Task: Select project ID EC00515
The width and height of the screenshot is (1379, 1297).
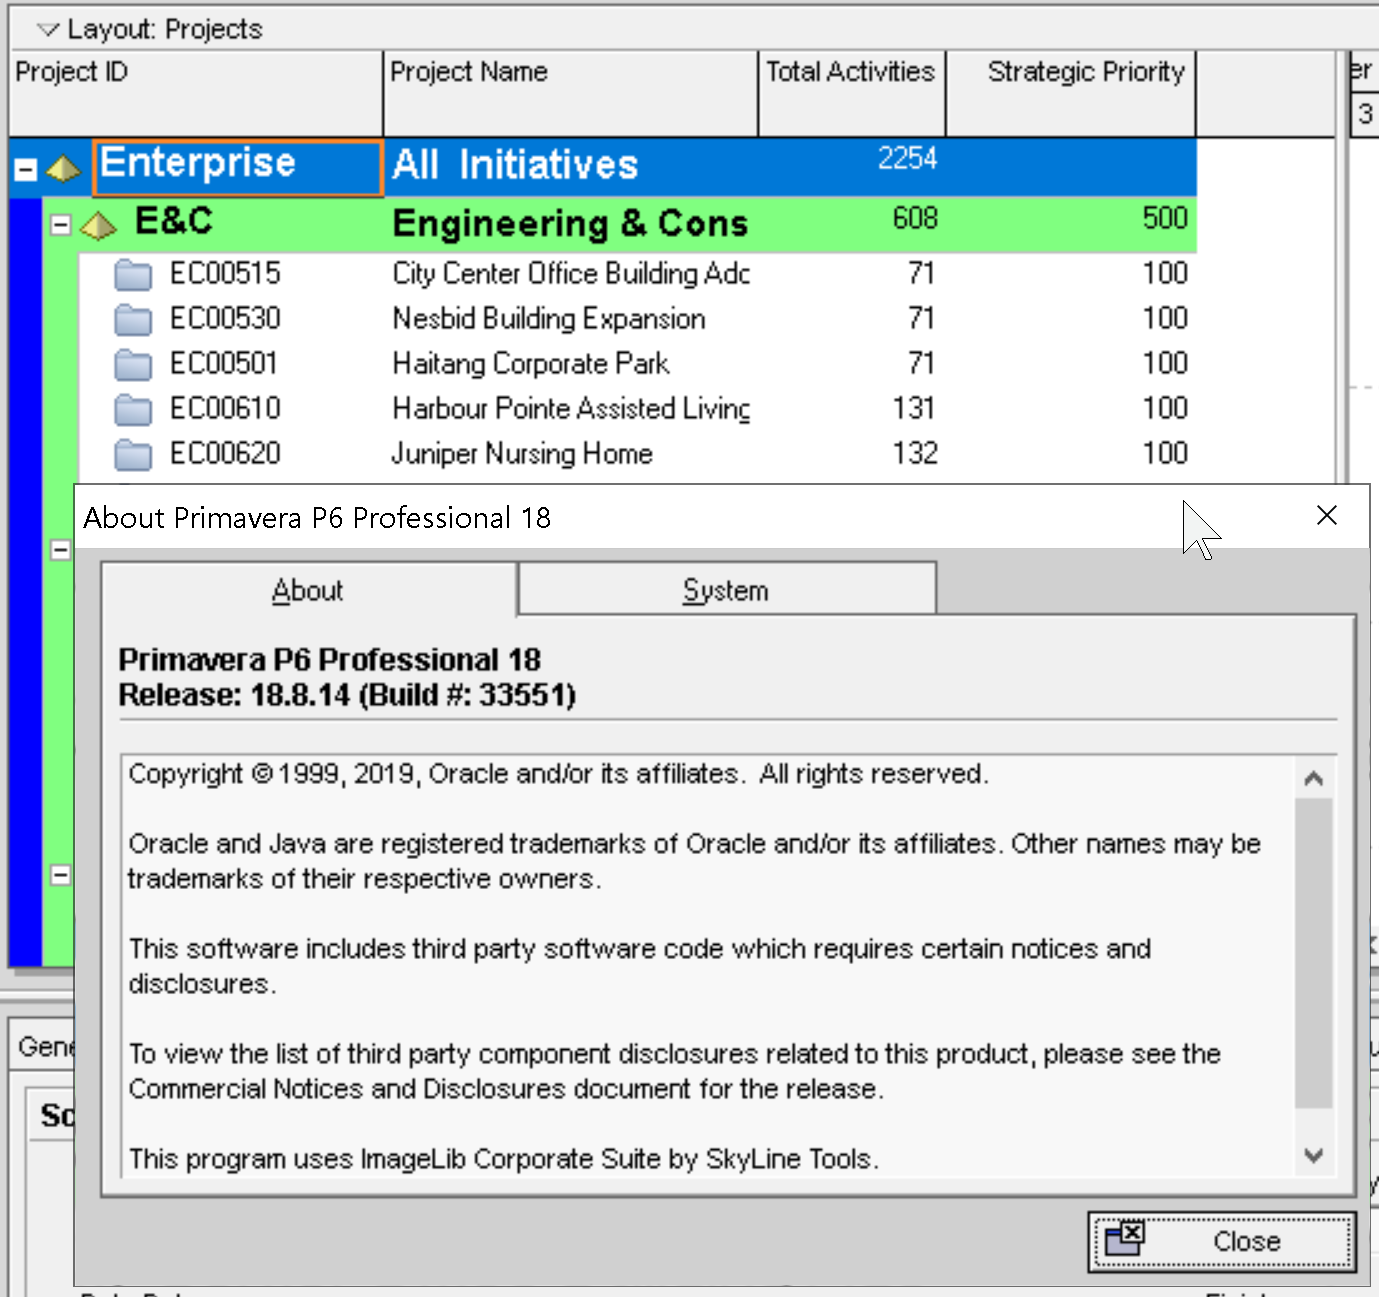Action: coord(225,273)
